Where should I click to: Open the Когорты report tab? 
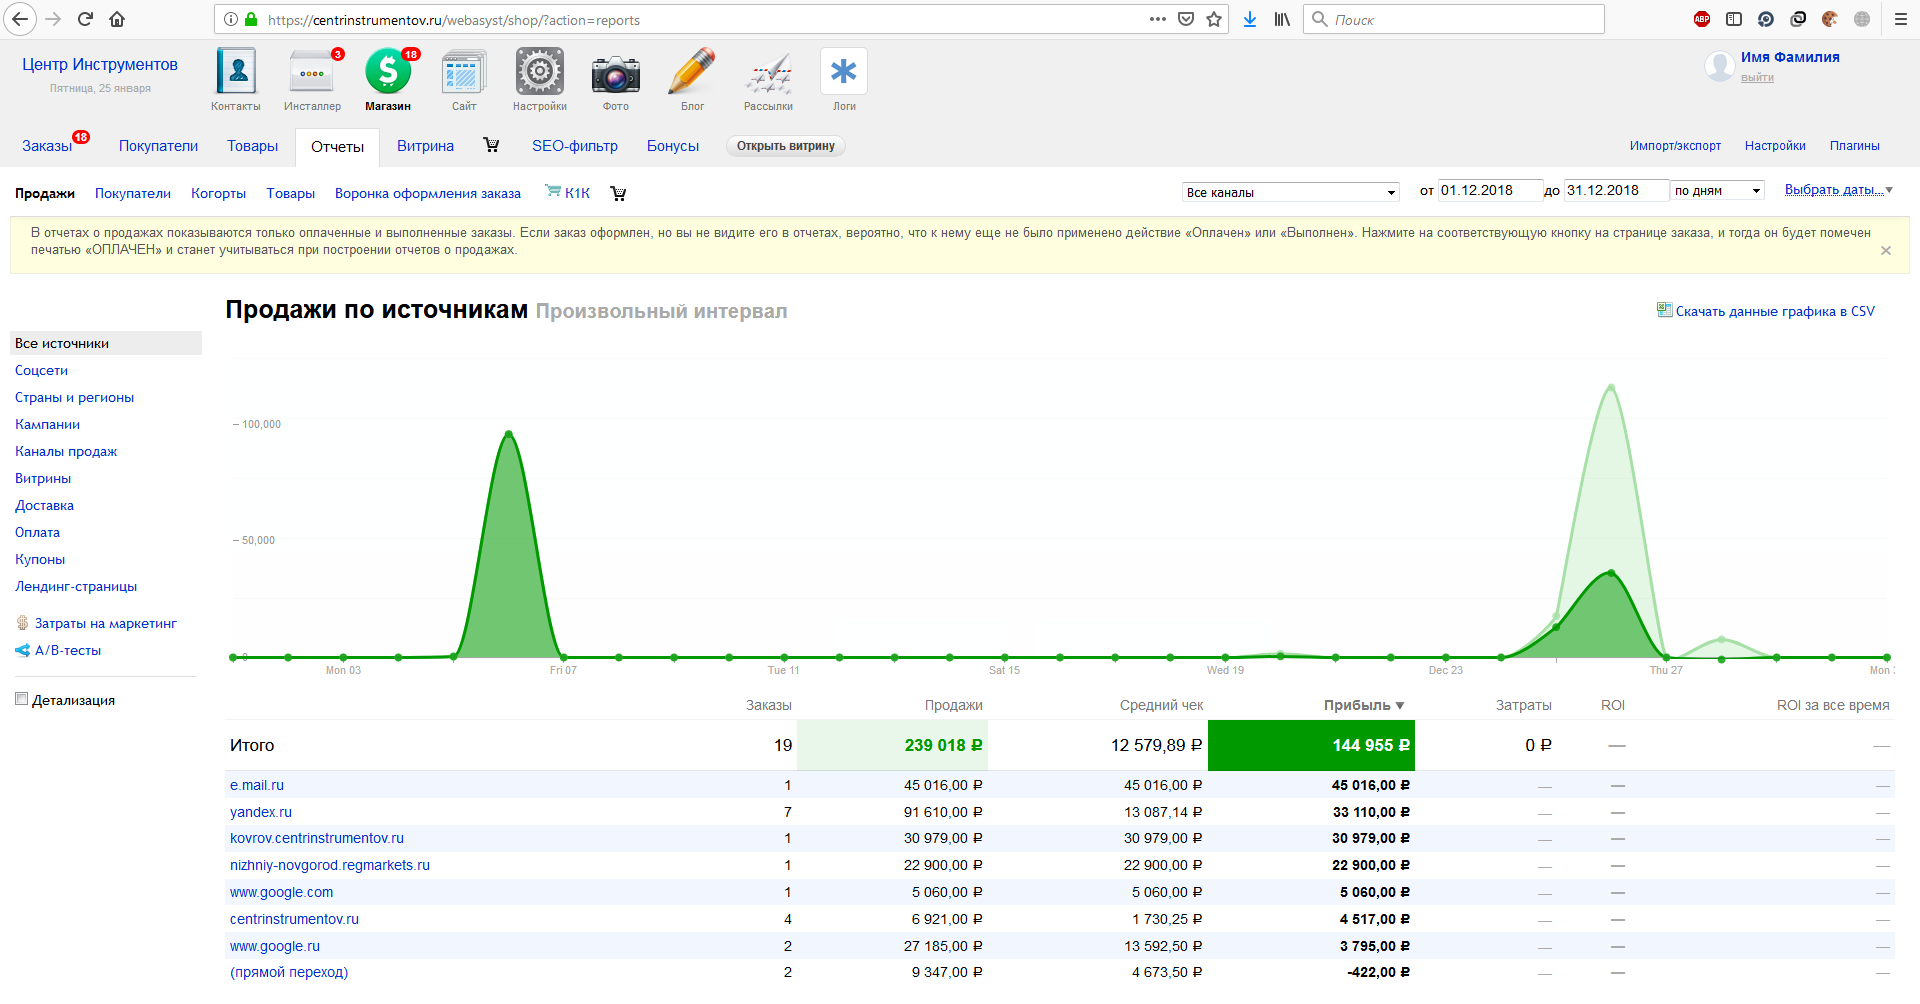[218, 194]
